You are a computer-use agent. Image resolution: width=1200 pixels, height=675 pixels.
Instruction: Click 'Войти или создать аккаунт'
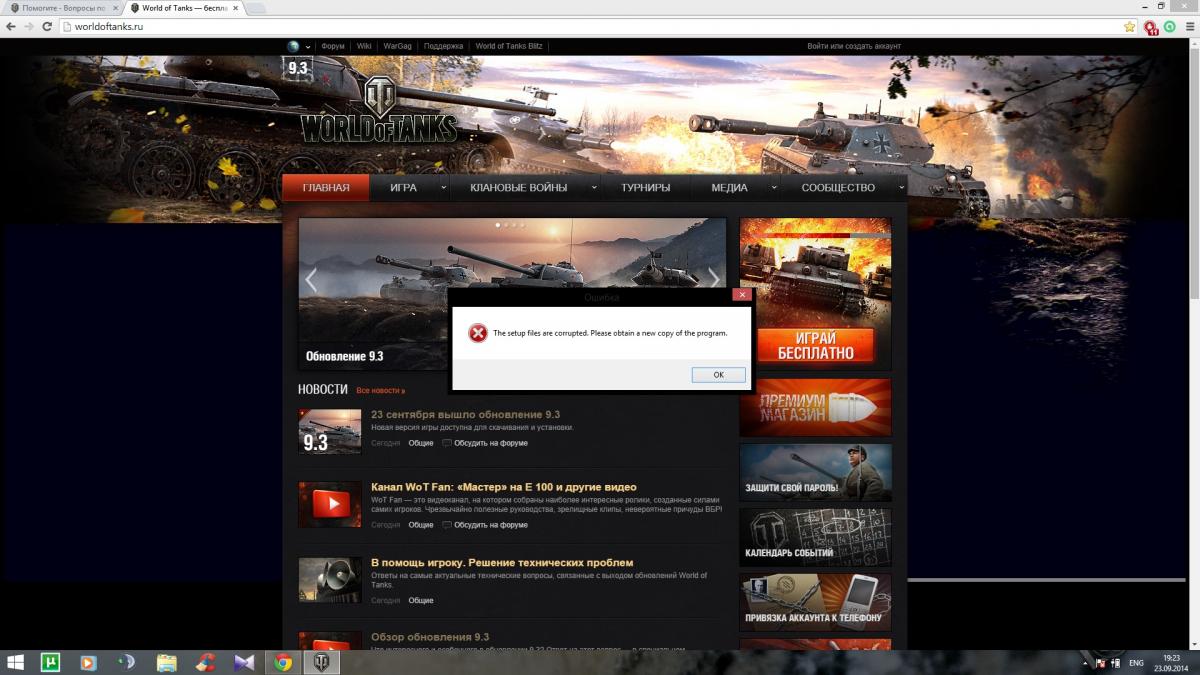coord(854,46)
